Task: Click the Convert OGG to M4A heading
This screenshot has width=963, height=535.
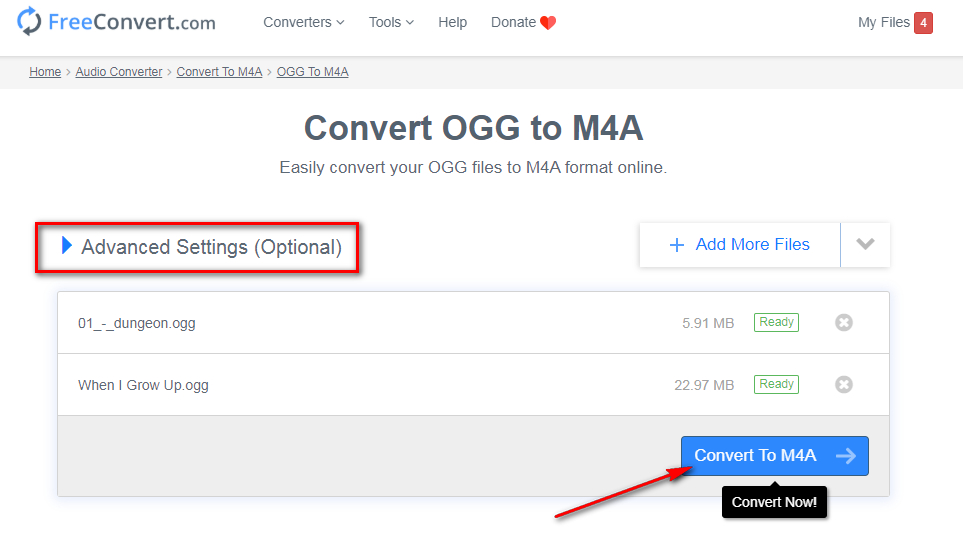Action: [474, 128]
